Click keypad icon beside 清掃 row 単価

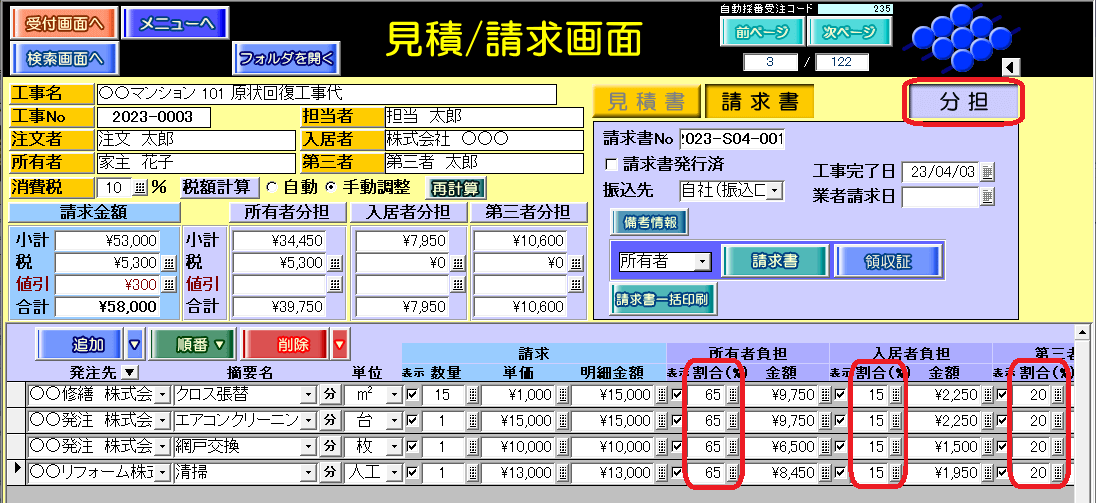pyautogui.click(x=563, y=473)
